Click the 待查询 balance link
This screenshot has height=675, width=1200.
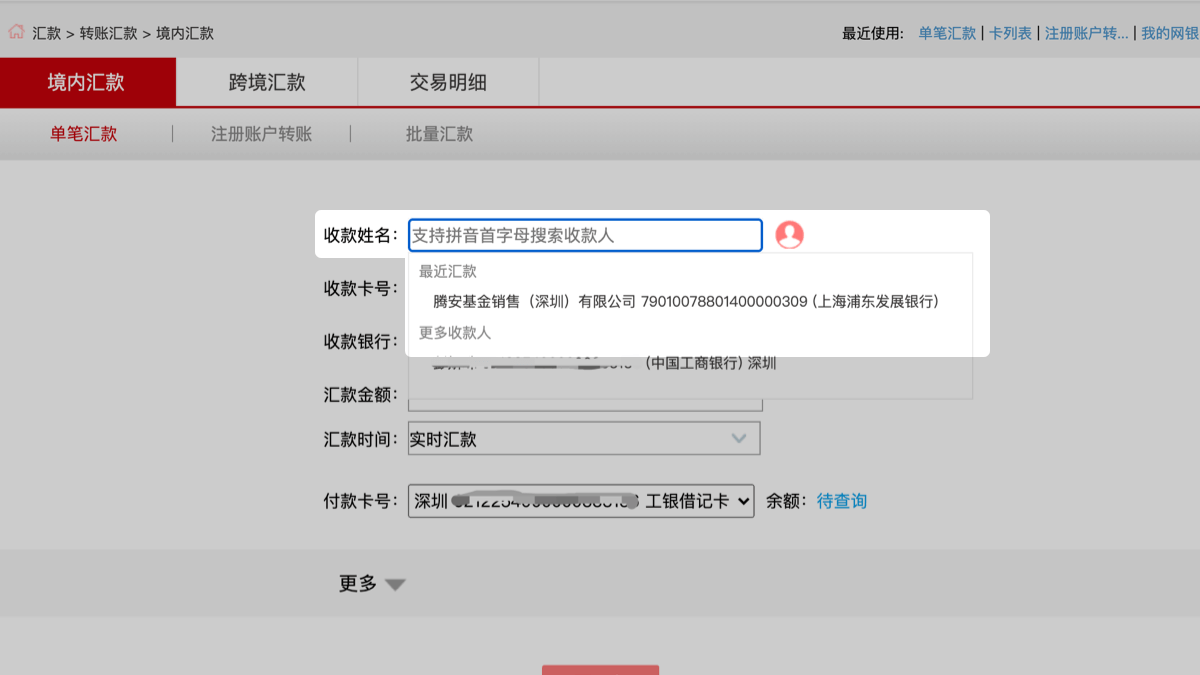(841, 501)
